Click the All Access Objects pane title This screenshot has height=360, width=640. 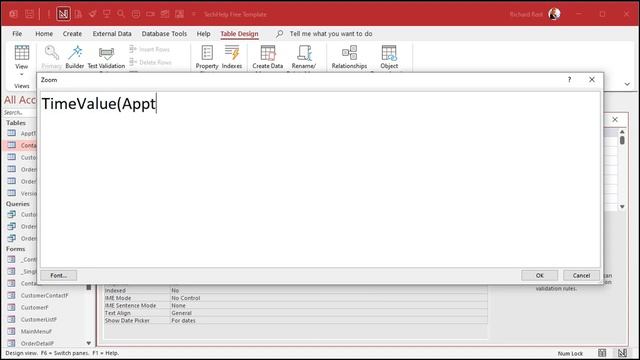20,100
